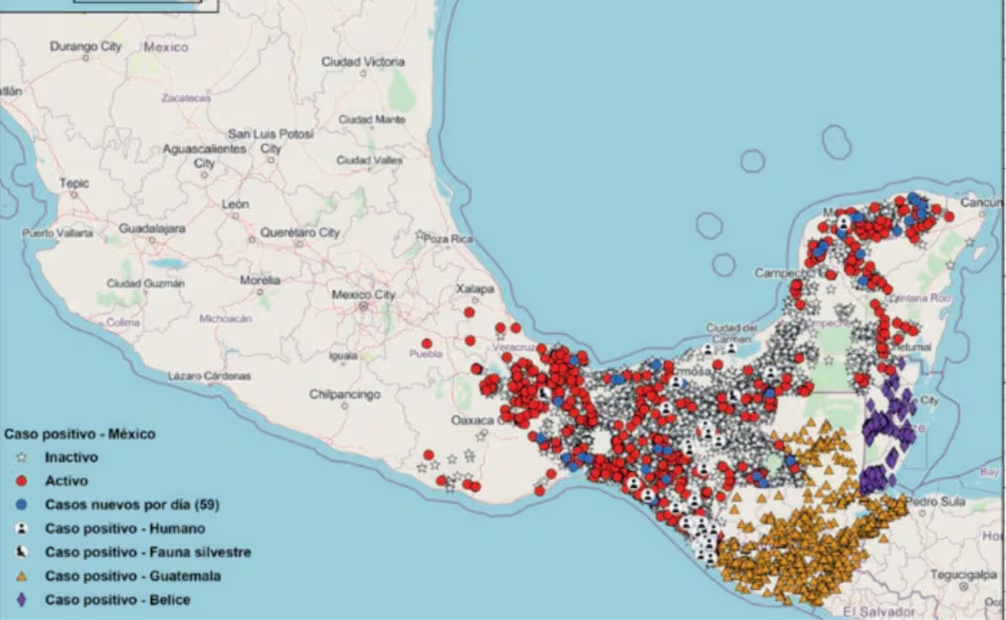Click the star marker beside Poza Rica
Screen dimensions: 1006x620
[420, 234]
